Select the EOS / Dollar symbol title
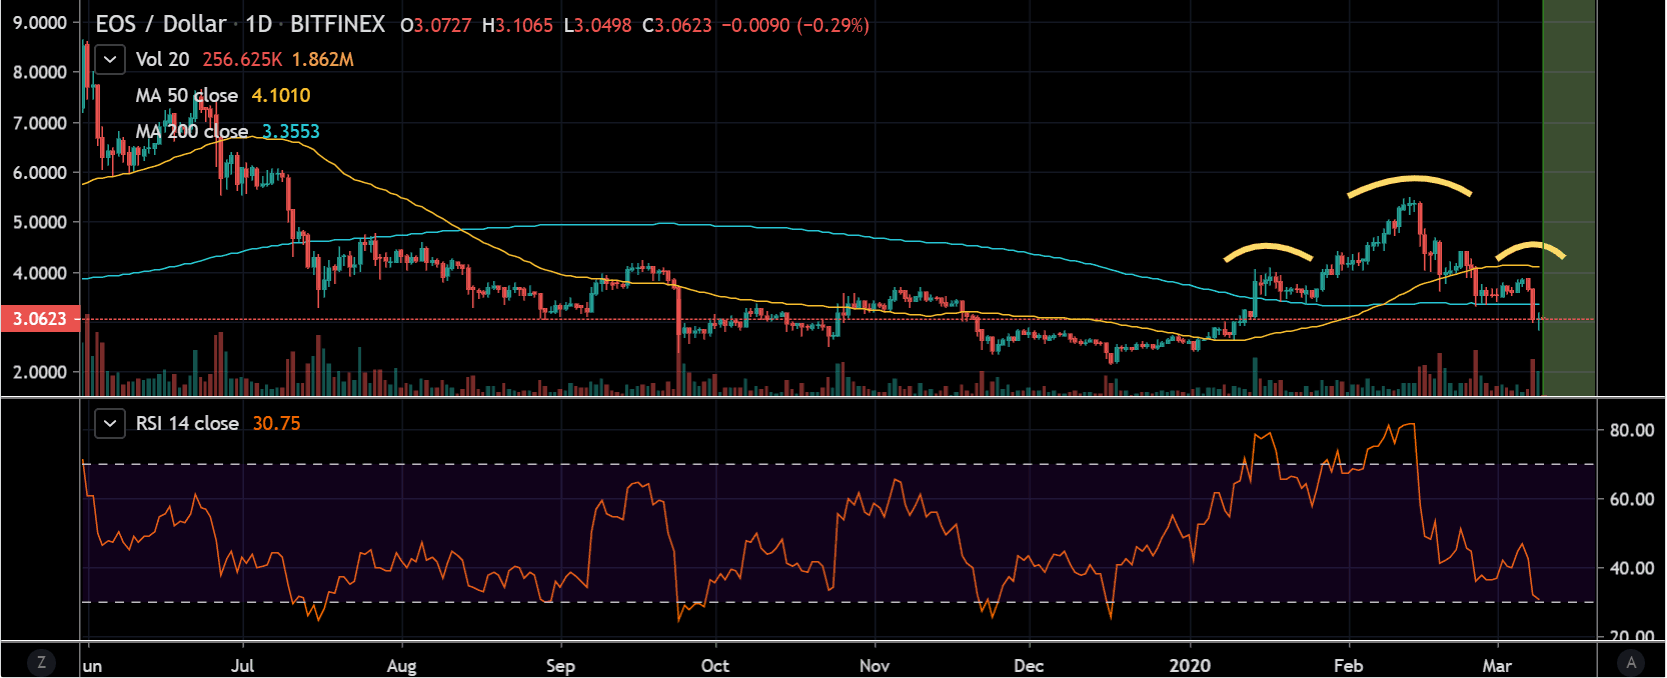 [161, 24]
